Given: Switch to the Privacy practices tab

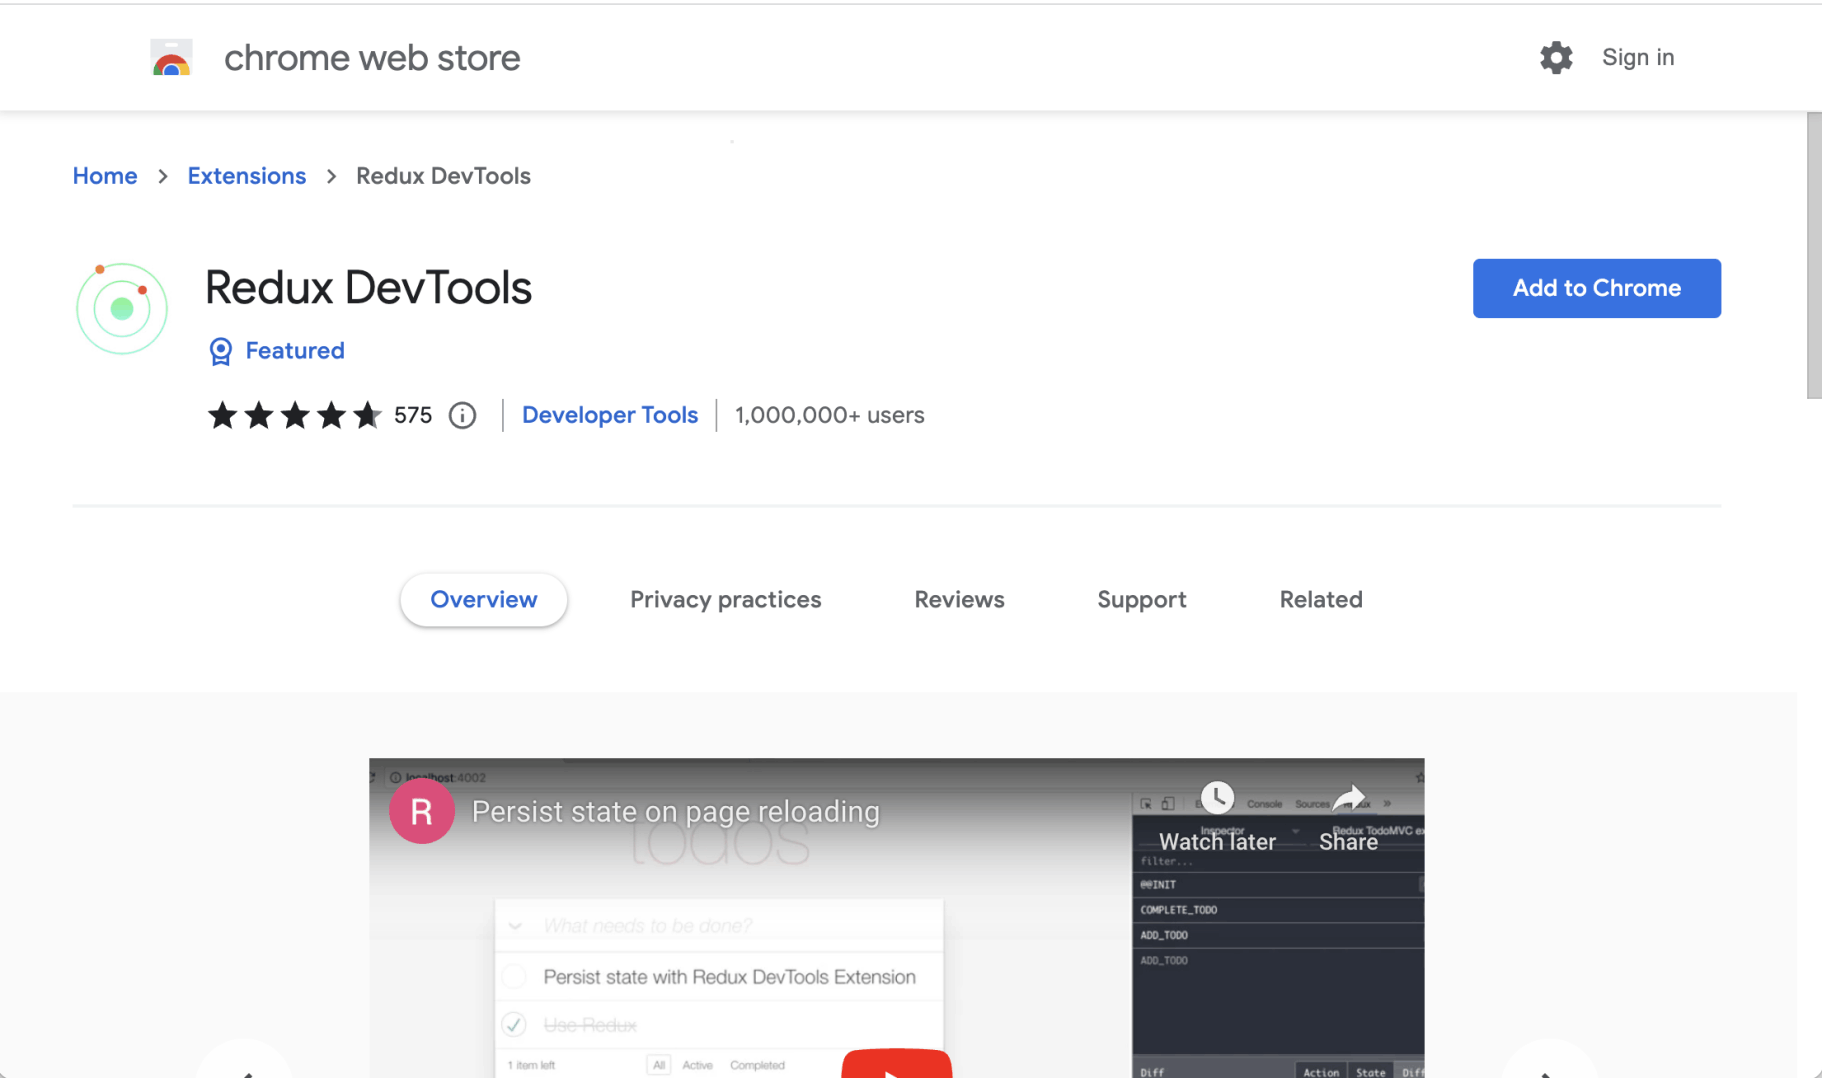Looking at the screenshot, I should click(726, 600).
